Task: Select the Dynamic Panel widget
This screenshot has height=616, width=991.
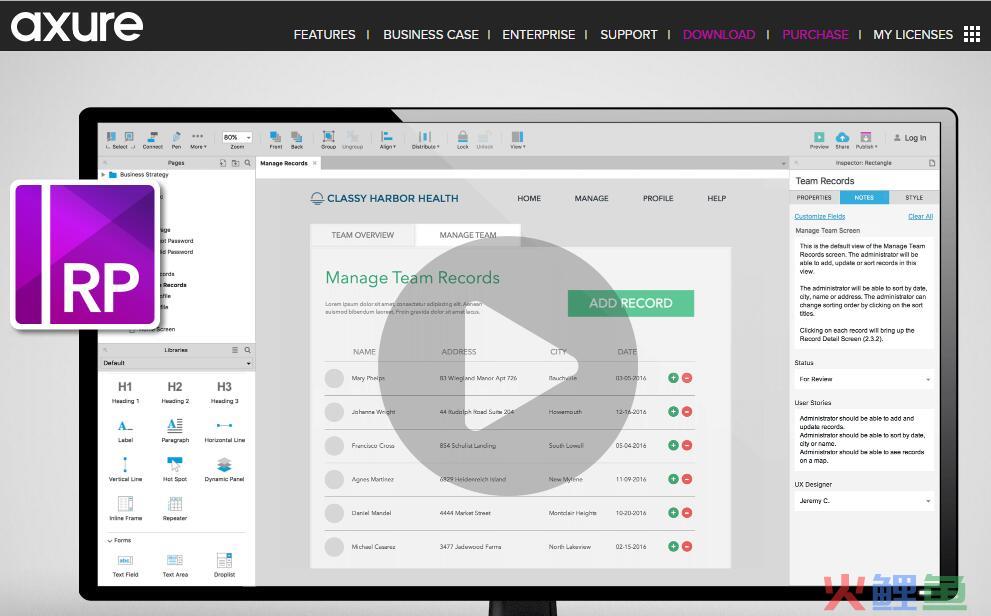Action: point(224,469)
